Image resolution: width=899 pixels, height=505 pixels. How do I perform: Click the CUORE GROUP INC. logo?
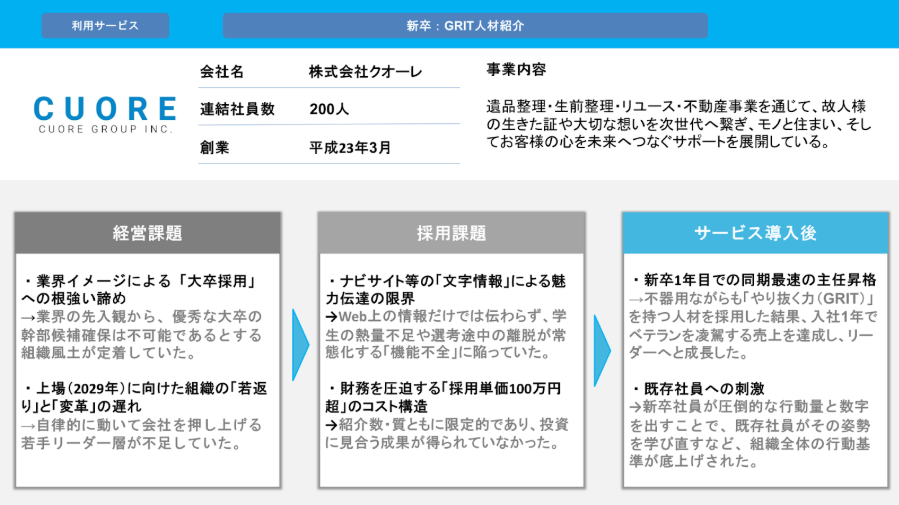104,114
